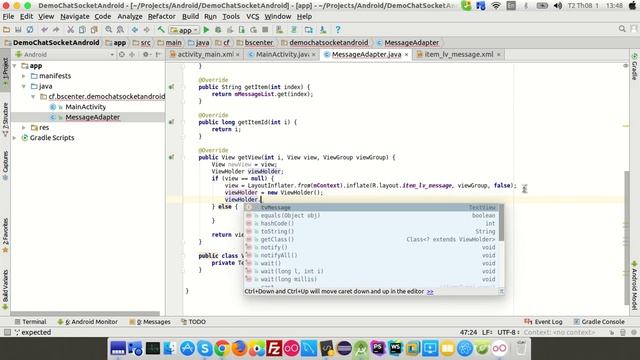Click the project panel settings gear icon
Image resolution: width=640 pixels, height=360 pixels.
tap(146, 54)
